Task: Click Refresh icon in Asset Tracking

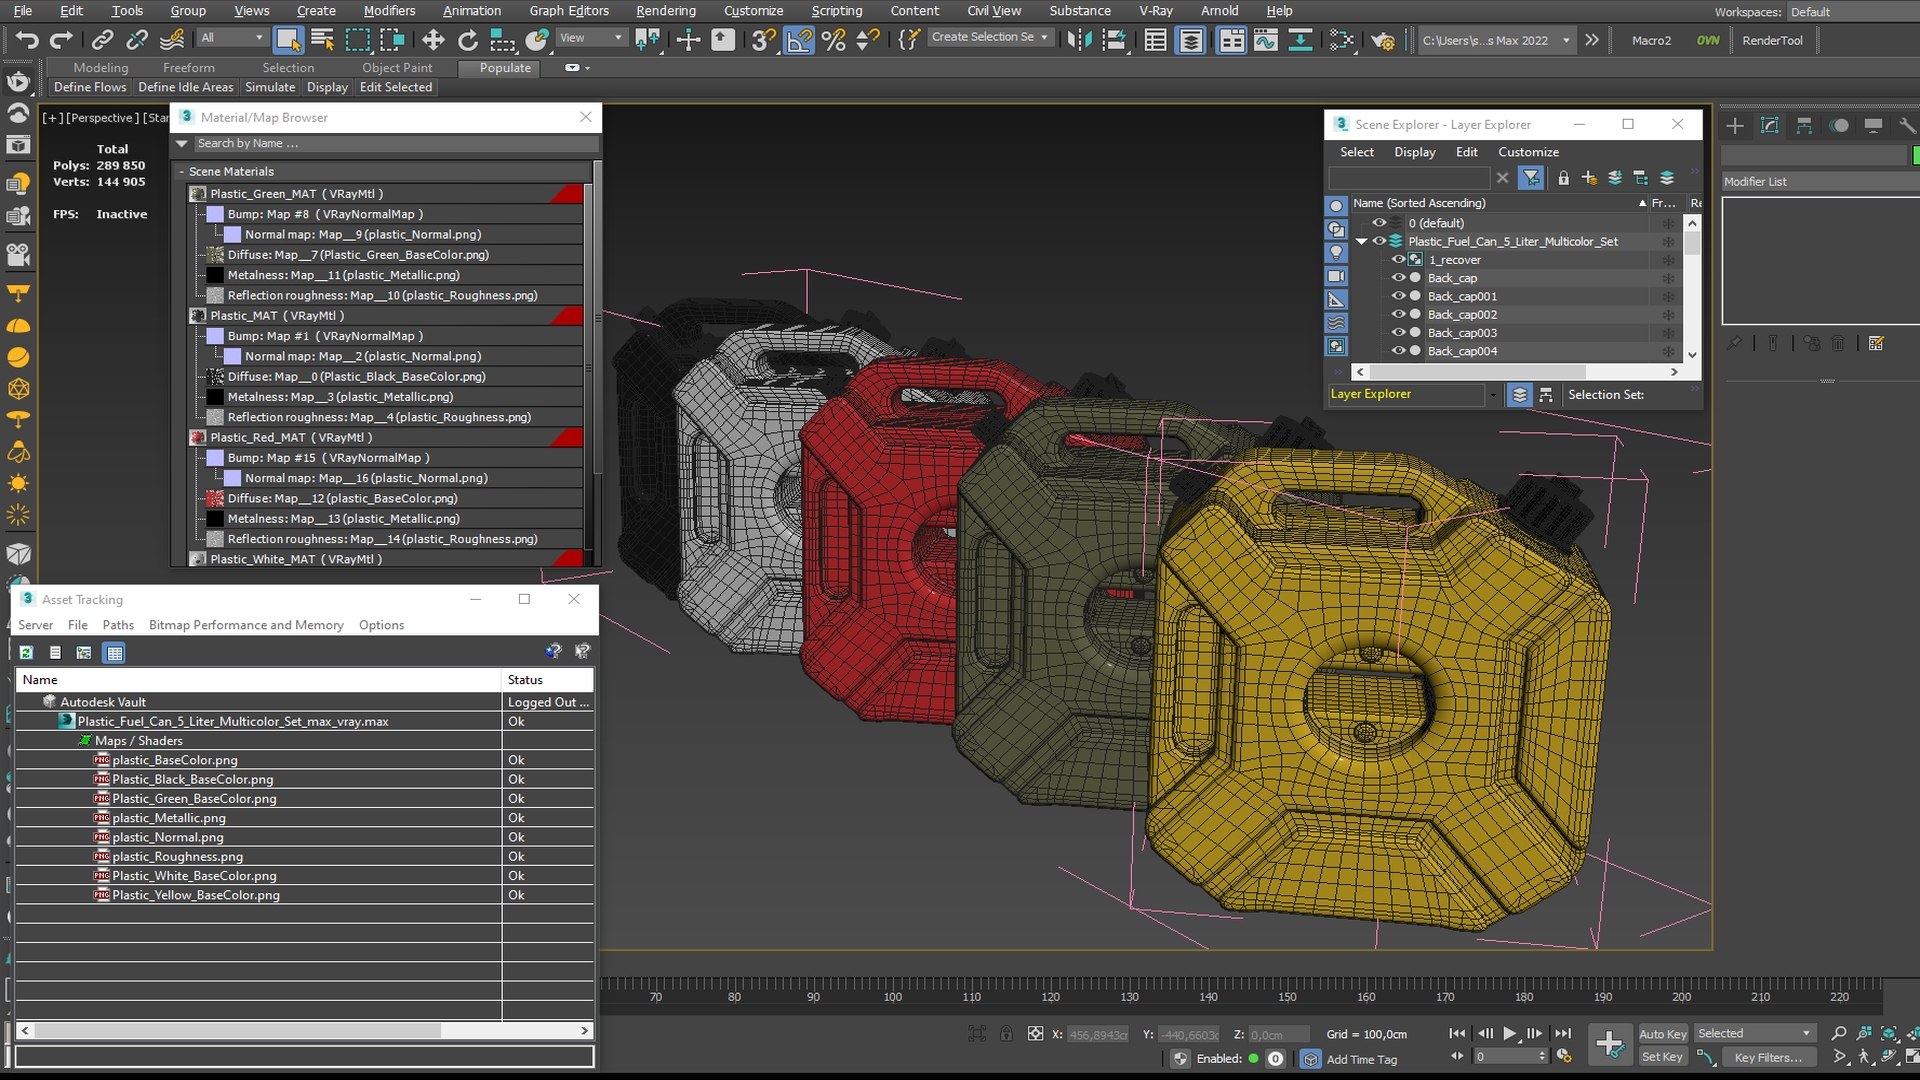Action: point(26,653)
